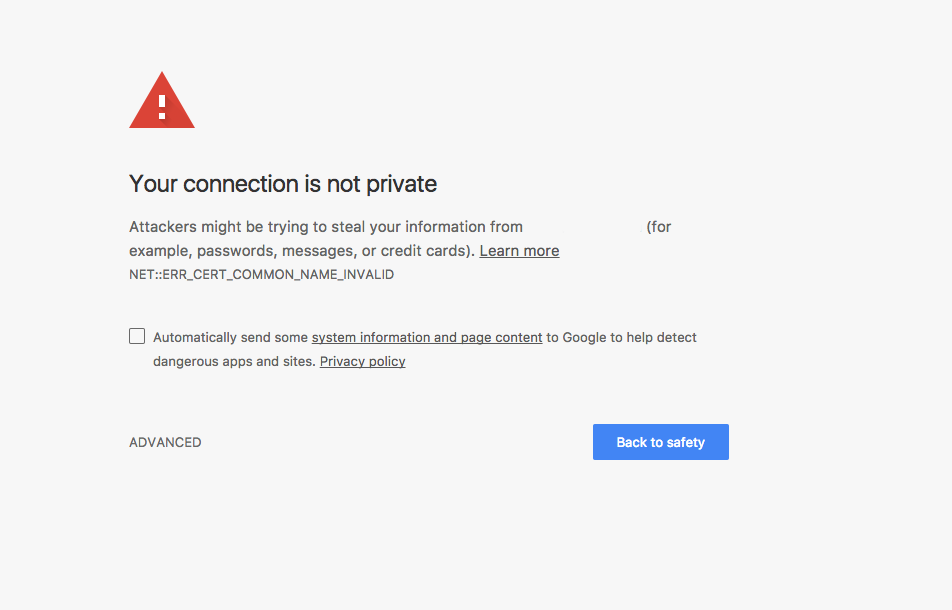Viewport: 952px width, 610px height.
Task: Click the word 'private' in the heading
Action: click(x=401, y=184)
